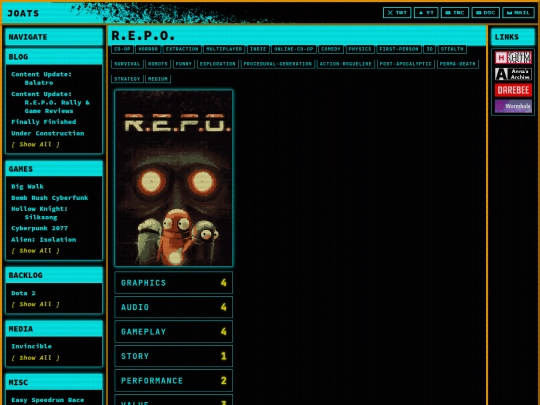Viewport: 540px width, 405px height.
Task: Open the MAIL contact button
Action: coord(518,13)
